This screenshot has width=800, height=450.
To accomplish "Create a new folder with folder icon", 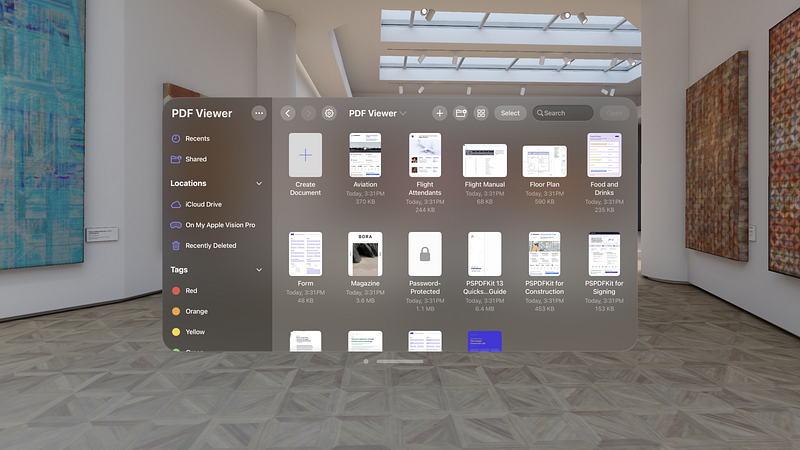I will [460, 113].
